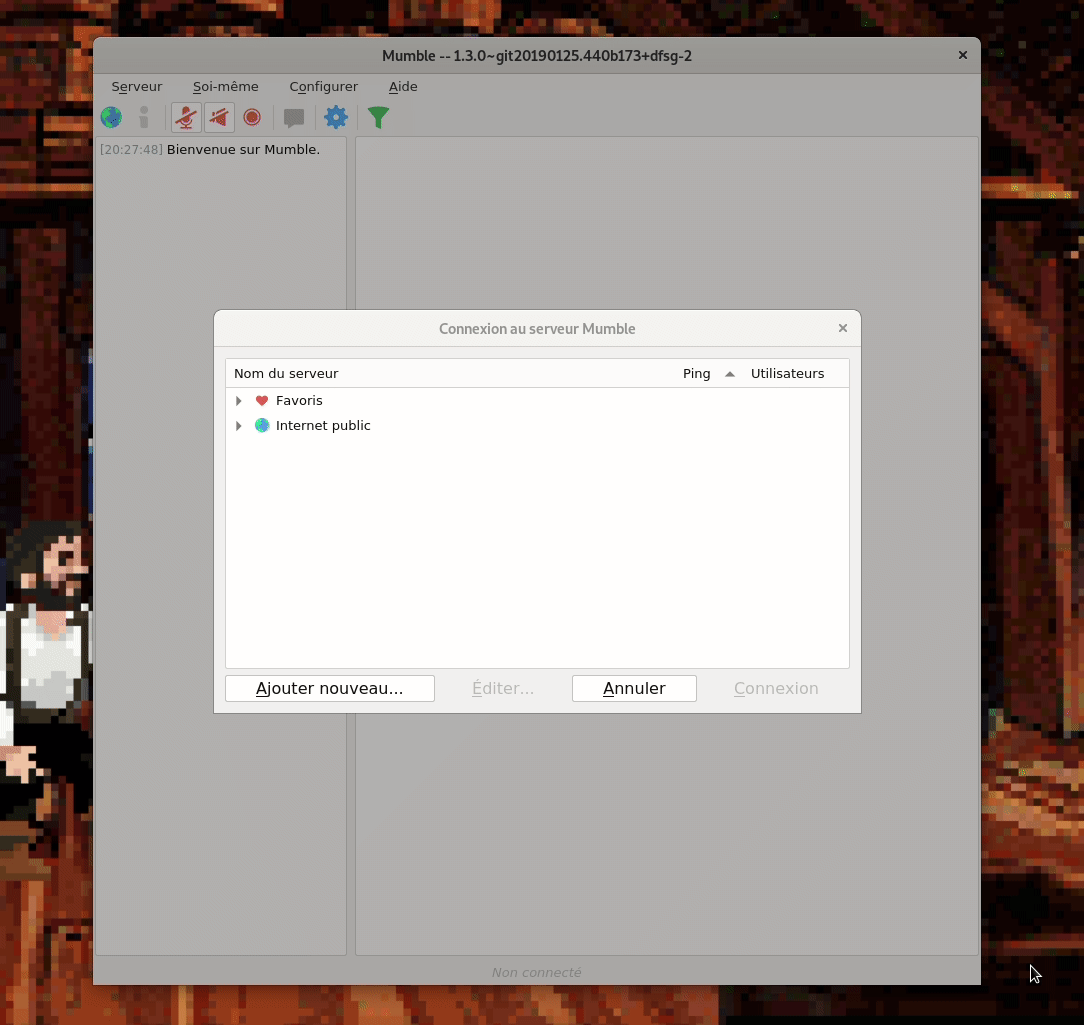
Task: Select the Internet public row
Action: click(537, 426)
